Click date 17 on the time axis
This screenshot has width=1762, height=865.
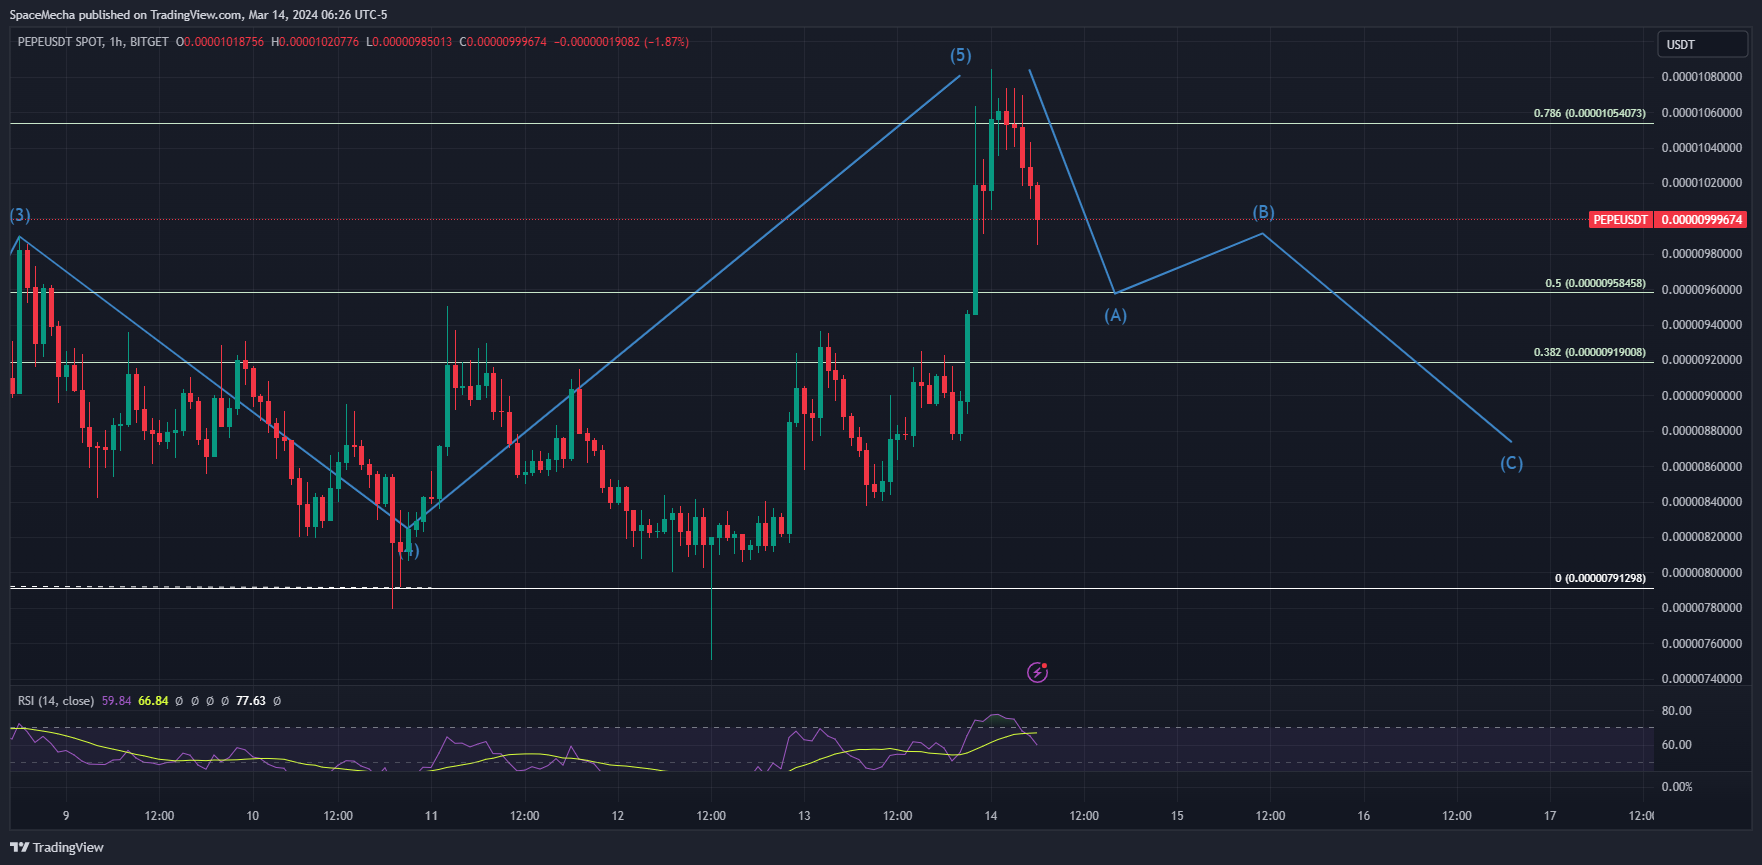pyautogui.click(x=1550, y=816)
